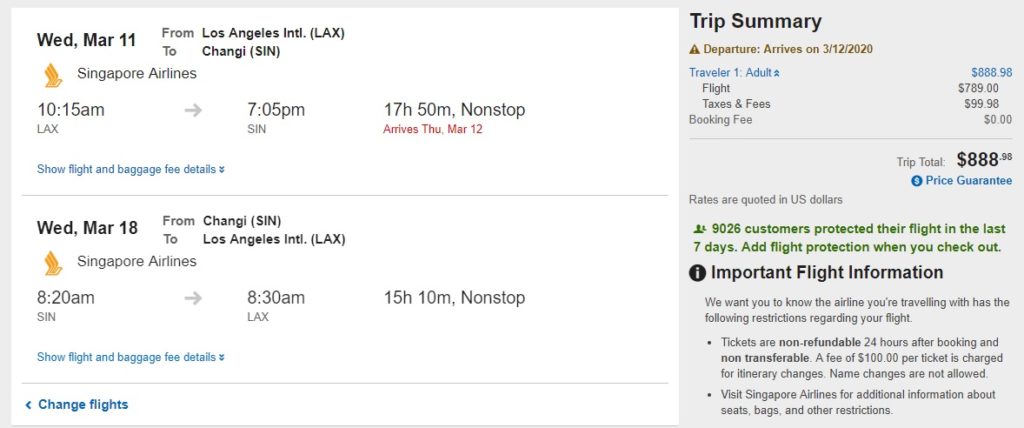Expand flight and baggage fee details for Mar 11
The height and width of the screenshot is (428, 1024).
[130, 169]
